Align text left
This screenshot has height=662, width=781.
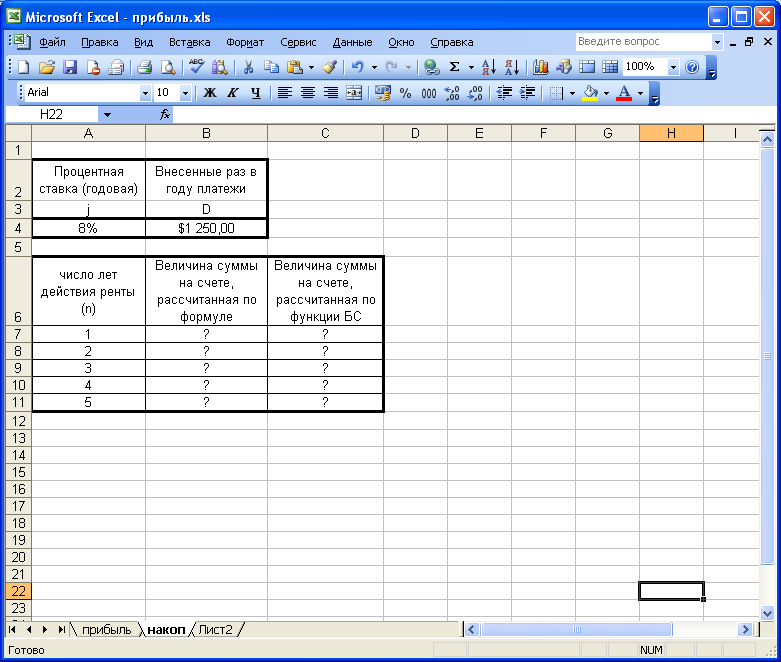284,93
